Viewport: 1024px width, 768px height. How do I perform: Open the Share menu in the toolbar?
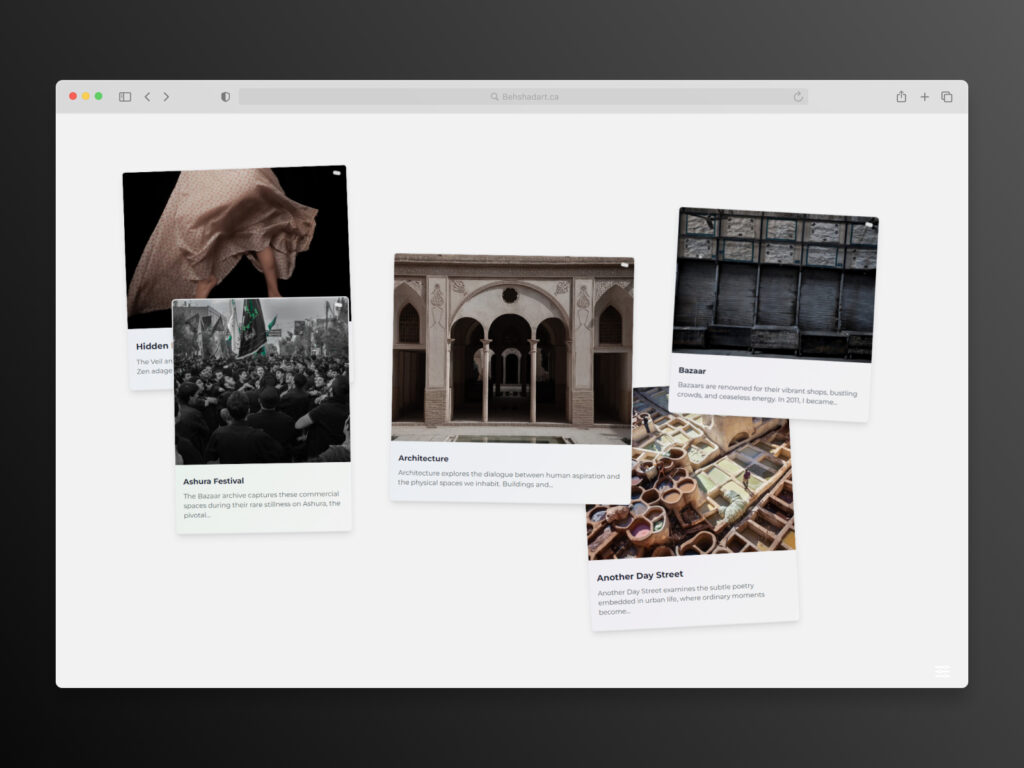pyautogui.click(x=901, y=97)
